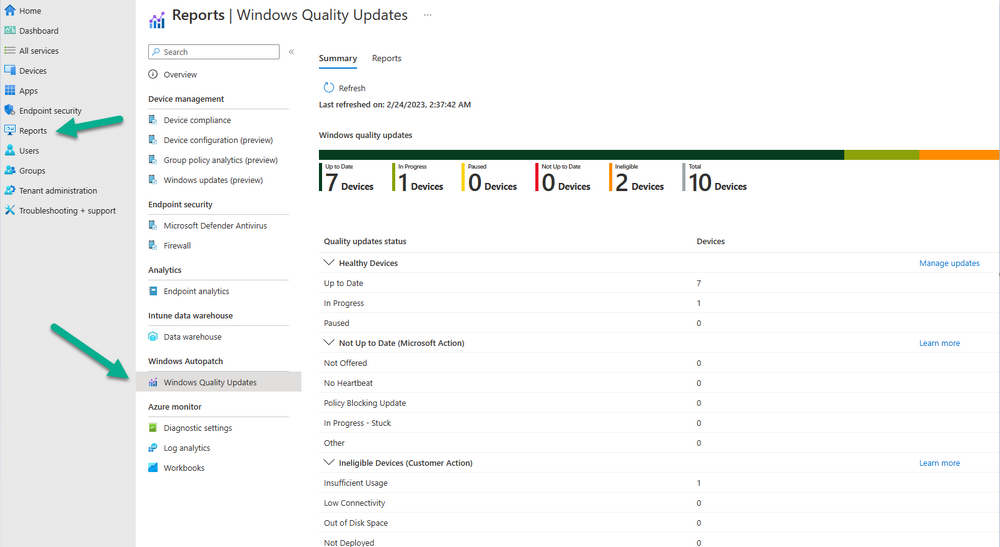The width and height of the screenshot is (1000, 547).
Task: Open Endpoint security shield icon
Action: tap(10, 110)
